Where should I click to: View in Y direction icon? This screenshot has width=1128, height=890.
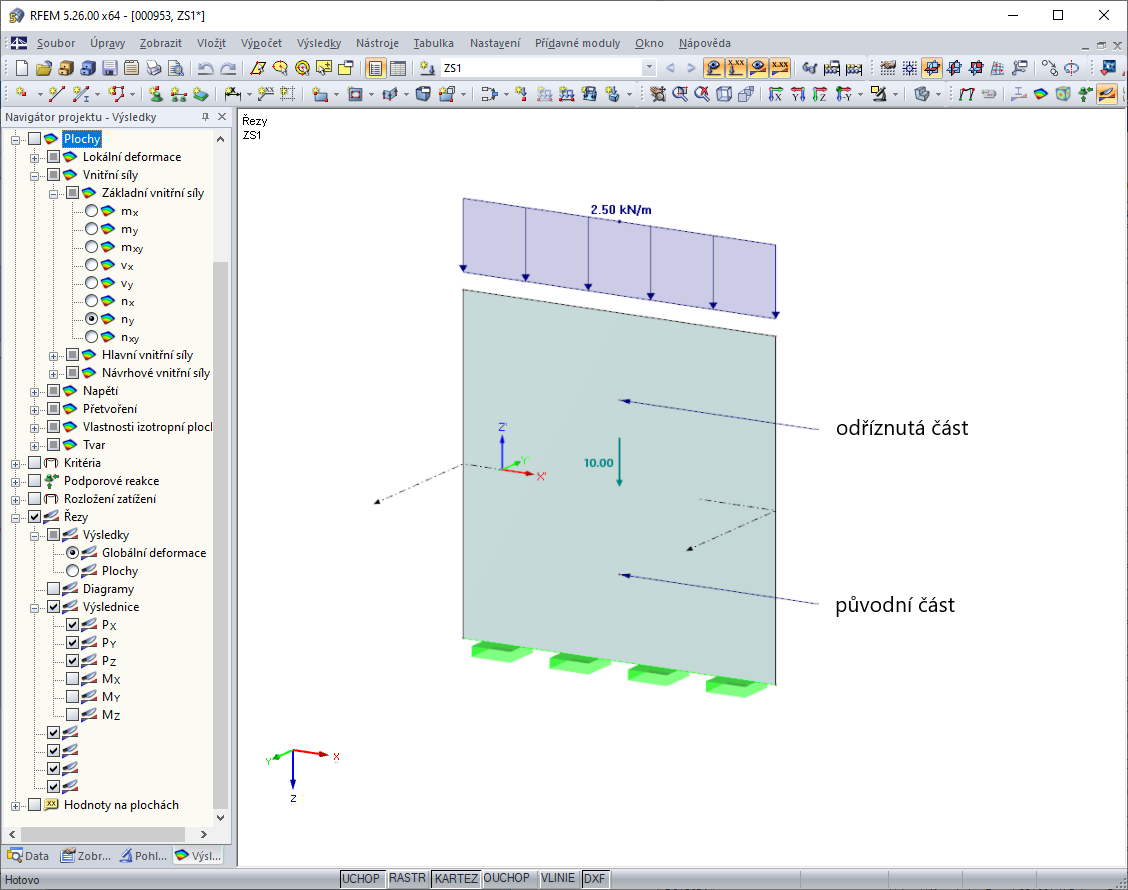coord(798,94)
